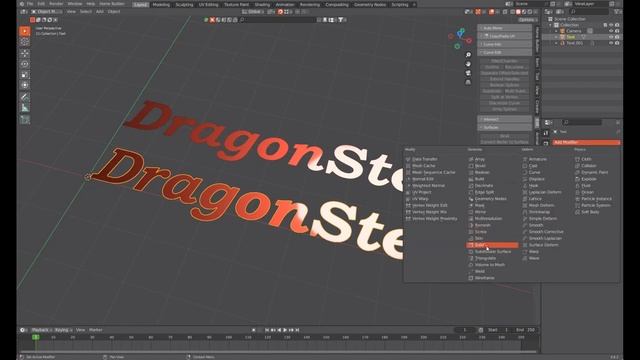The image size is (640, 360).
Task: Click the viewport zoom magnifier gizmo
Action: click(x=468, y=55)
